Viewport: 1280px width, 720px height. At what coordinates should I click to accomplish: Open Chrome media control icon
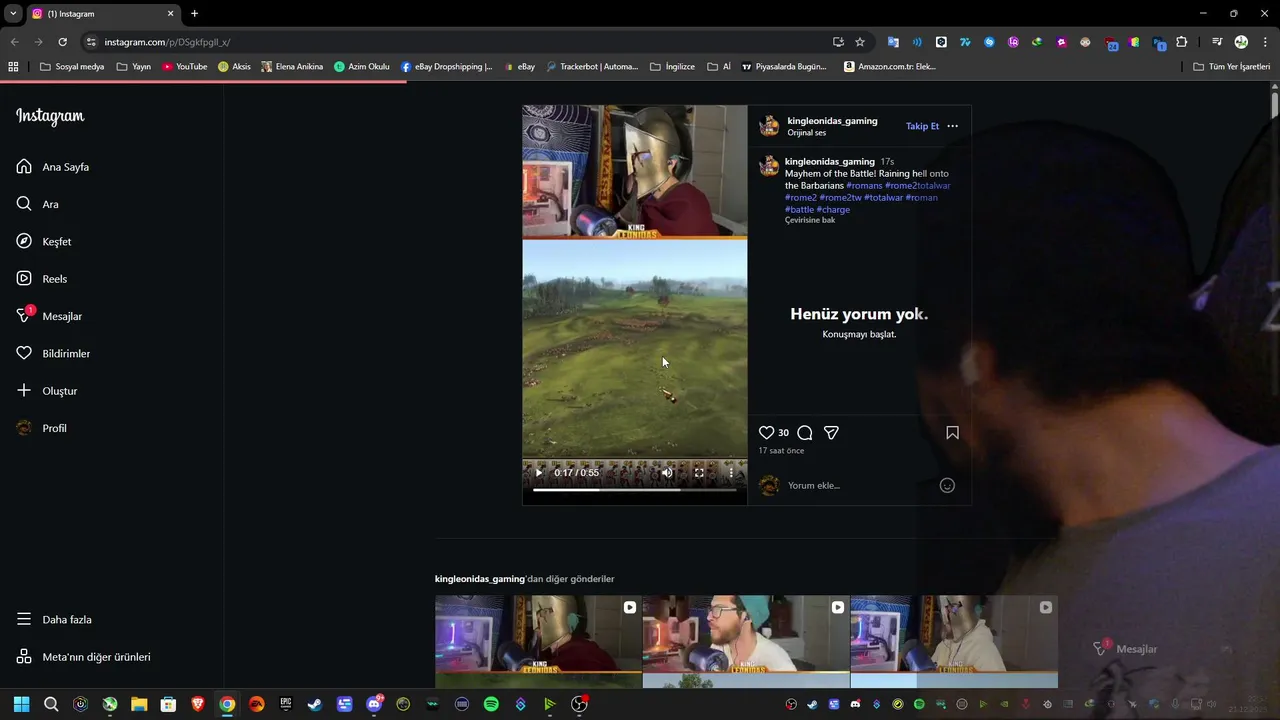[x=1217, y=42]
